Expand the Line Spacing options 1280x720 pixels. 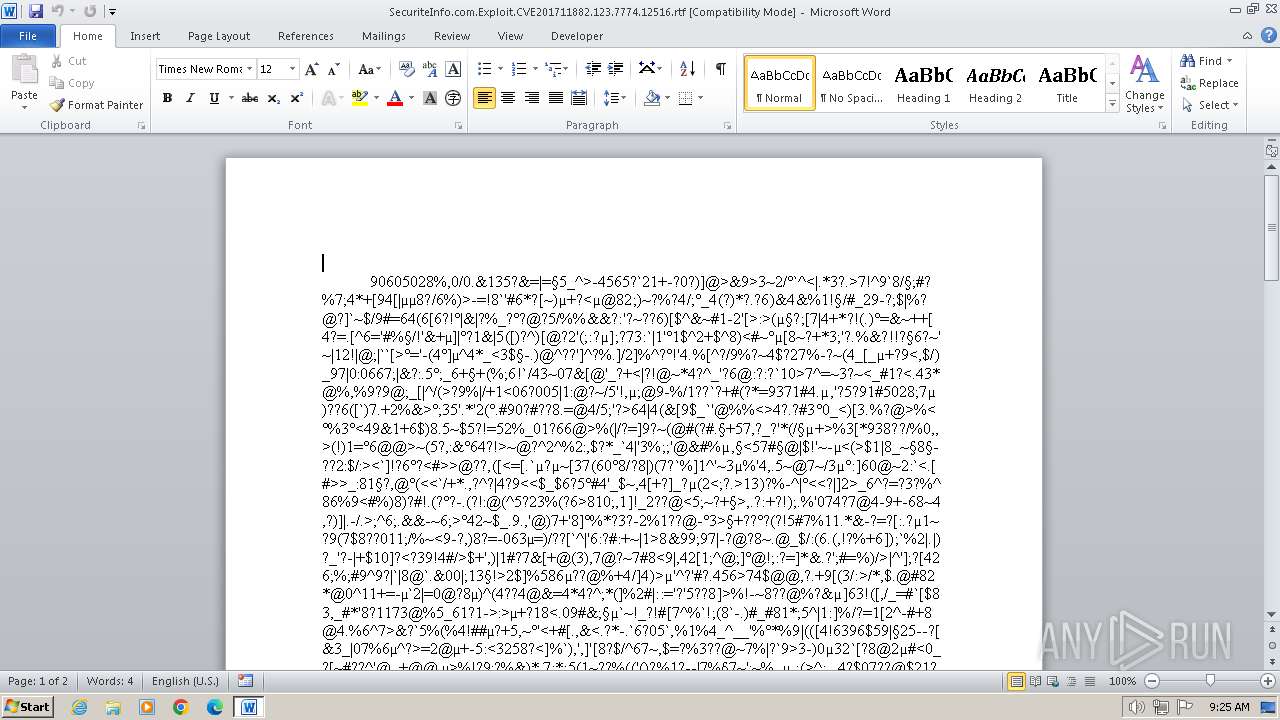click(615, 98)
